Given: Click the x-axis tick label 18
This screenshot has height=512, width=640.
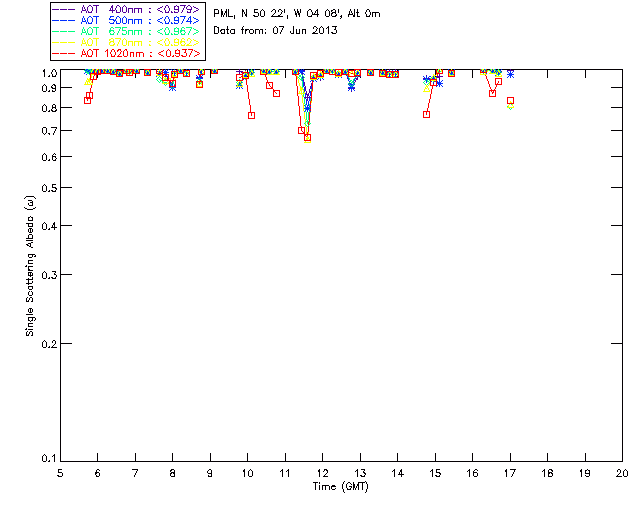Looking at the screenshot, I should [547, 473].
